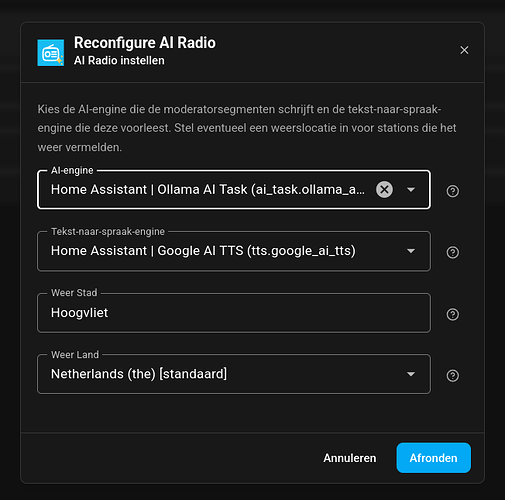This screenshot has width=505, height=500.
Task: Expand the Weer Land dropdown arrow
Action: [x=411, y=374]
